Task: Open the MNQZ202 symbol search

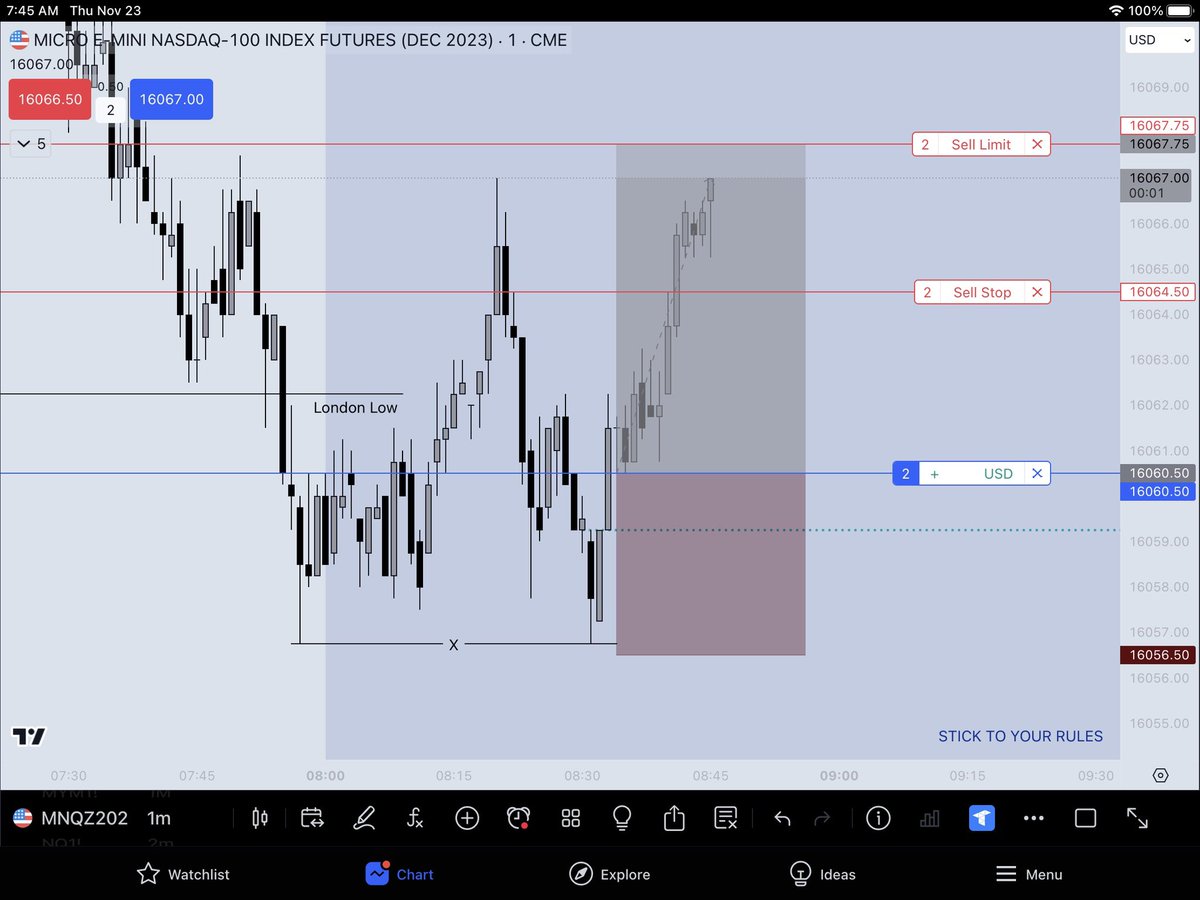Action: point(84,818)
